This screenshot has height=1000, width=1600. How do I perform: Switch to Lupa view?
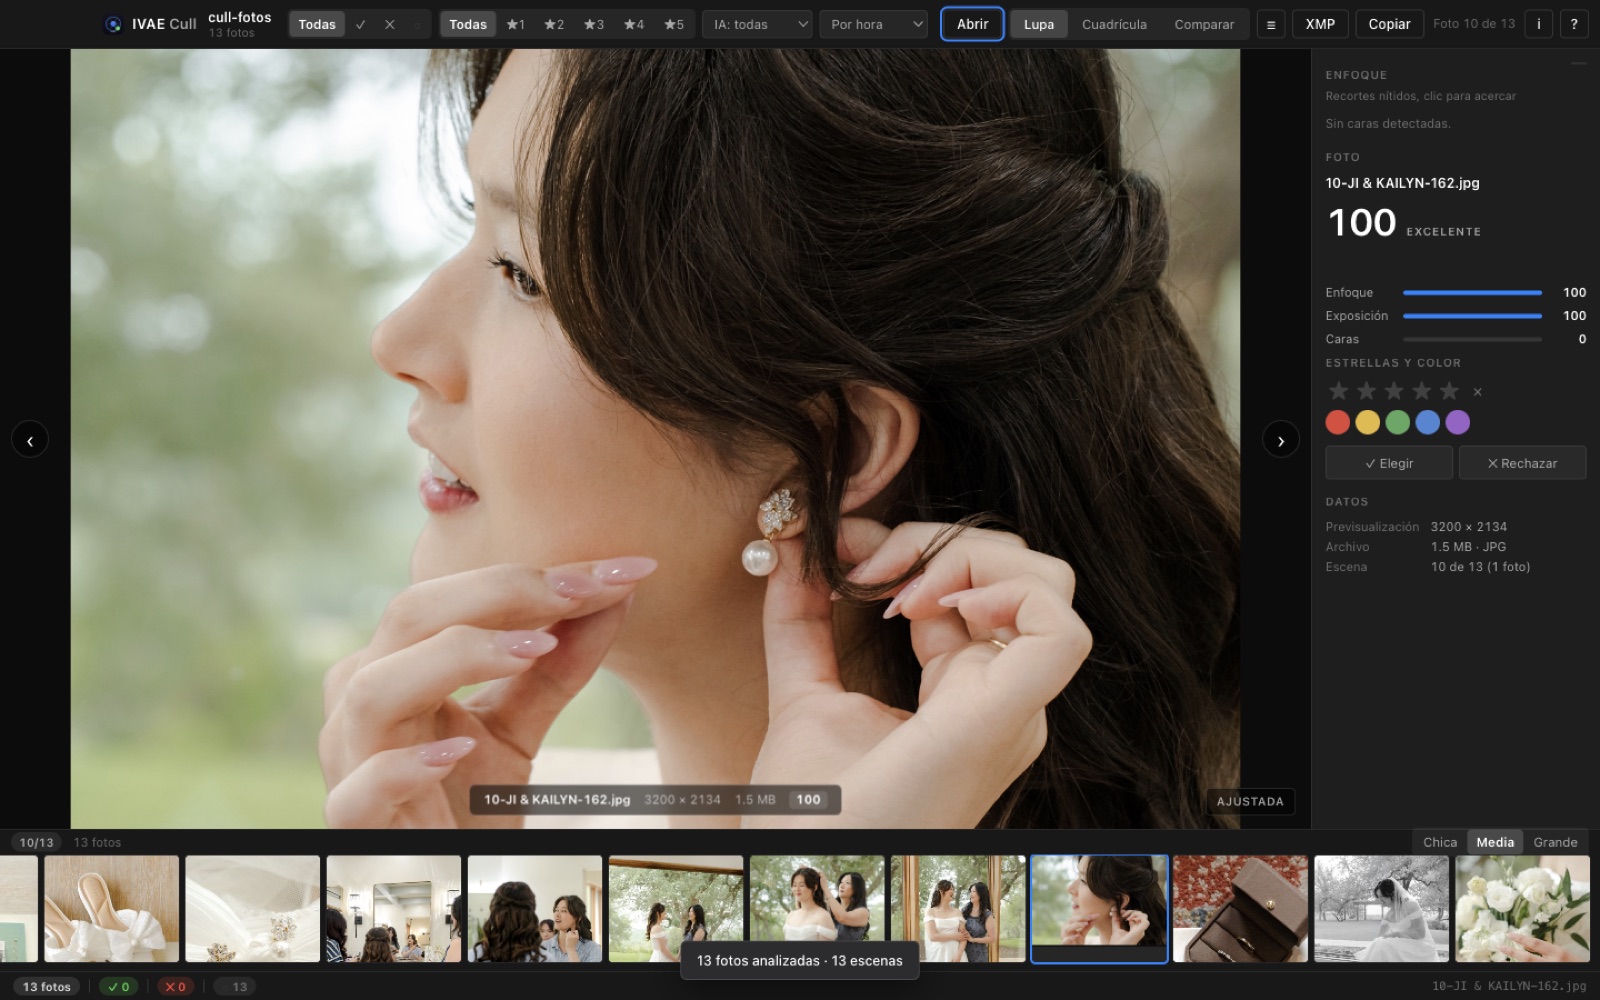1039,24
